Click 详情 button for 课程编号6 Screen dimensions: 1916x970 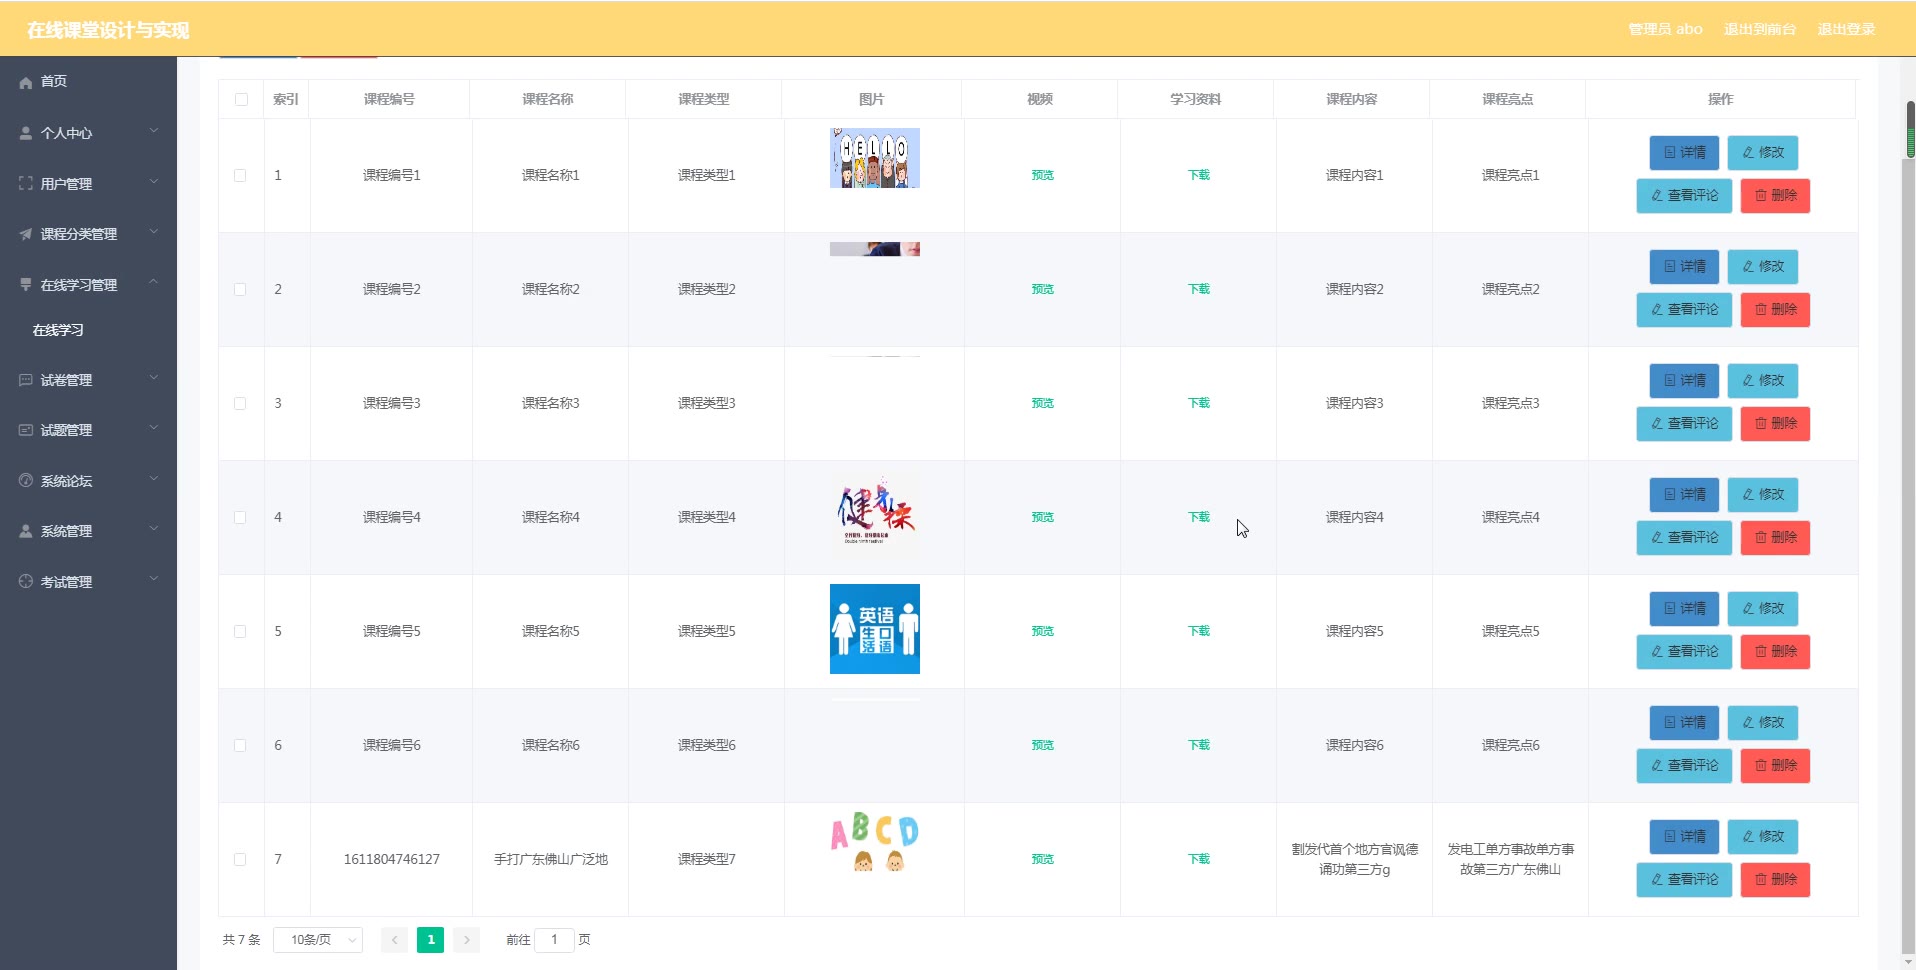coord(1684,723)
